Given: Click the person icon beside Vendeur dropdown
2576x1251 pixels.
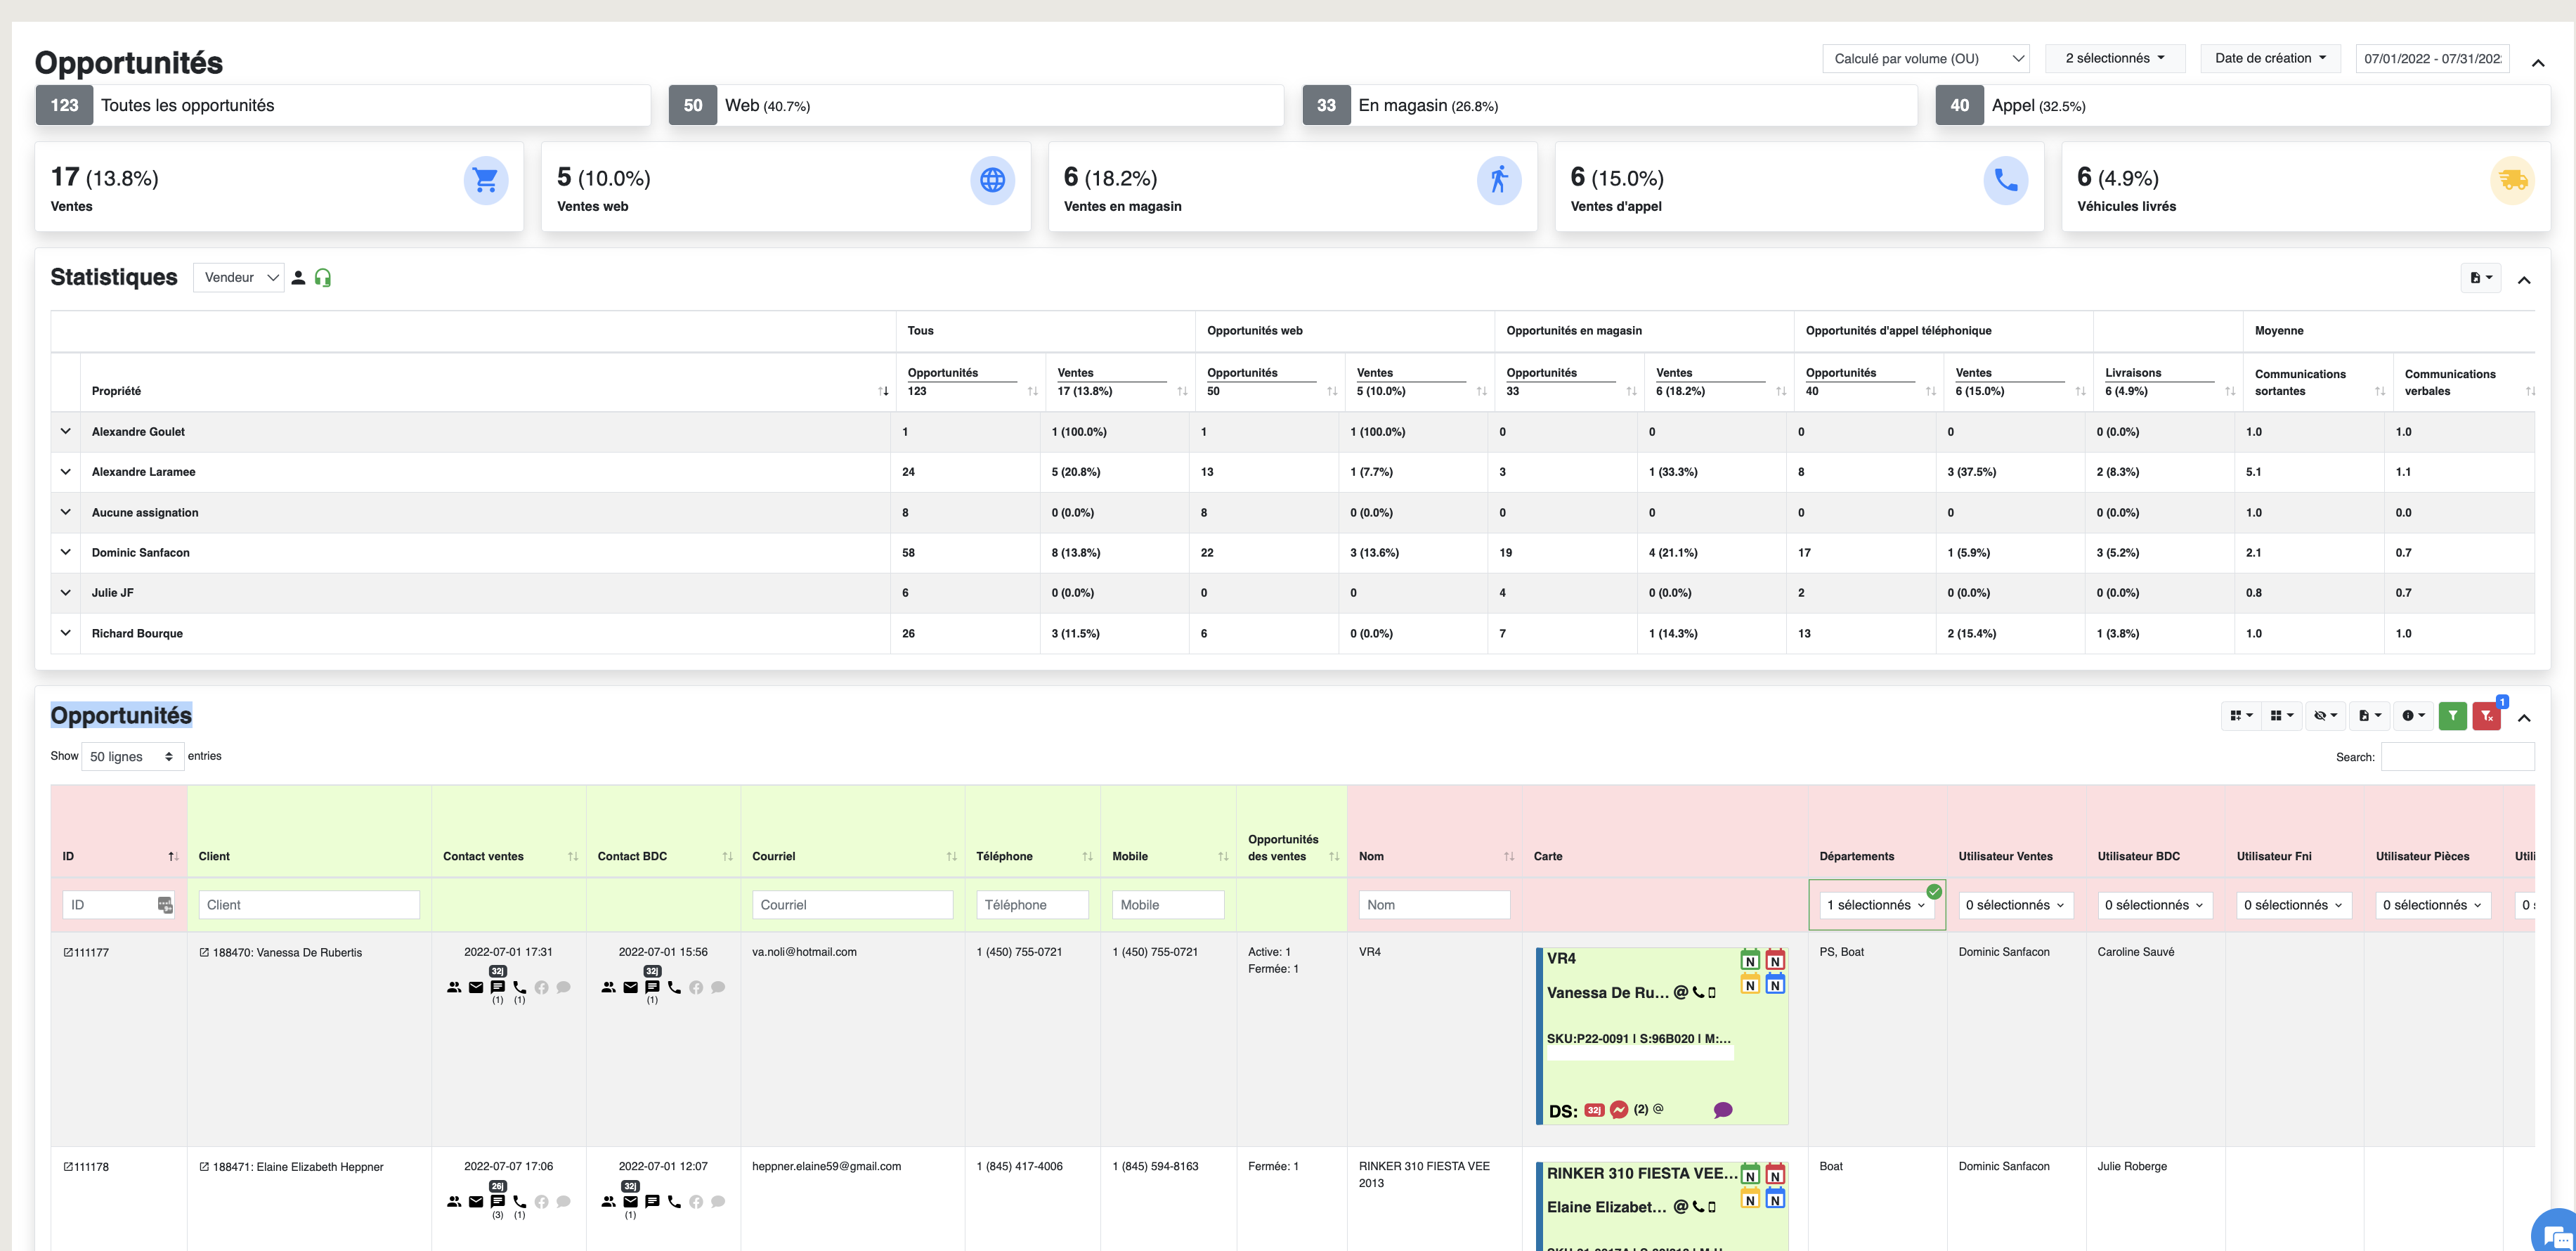Looking at the screenshot, I should click(x=298, y=278).
